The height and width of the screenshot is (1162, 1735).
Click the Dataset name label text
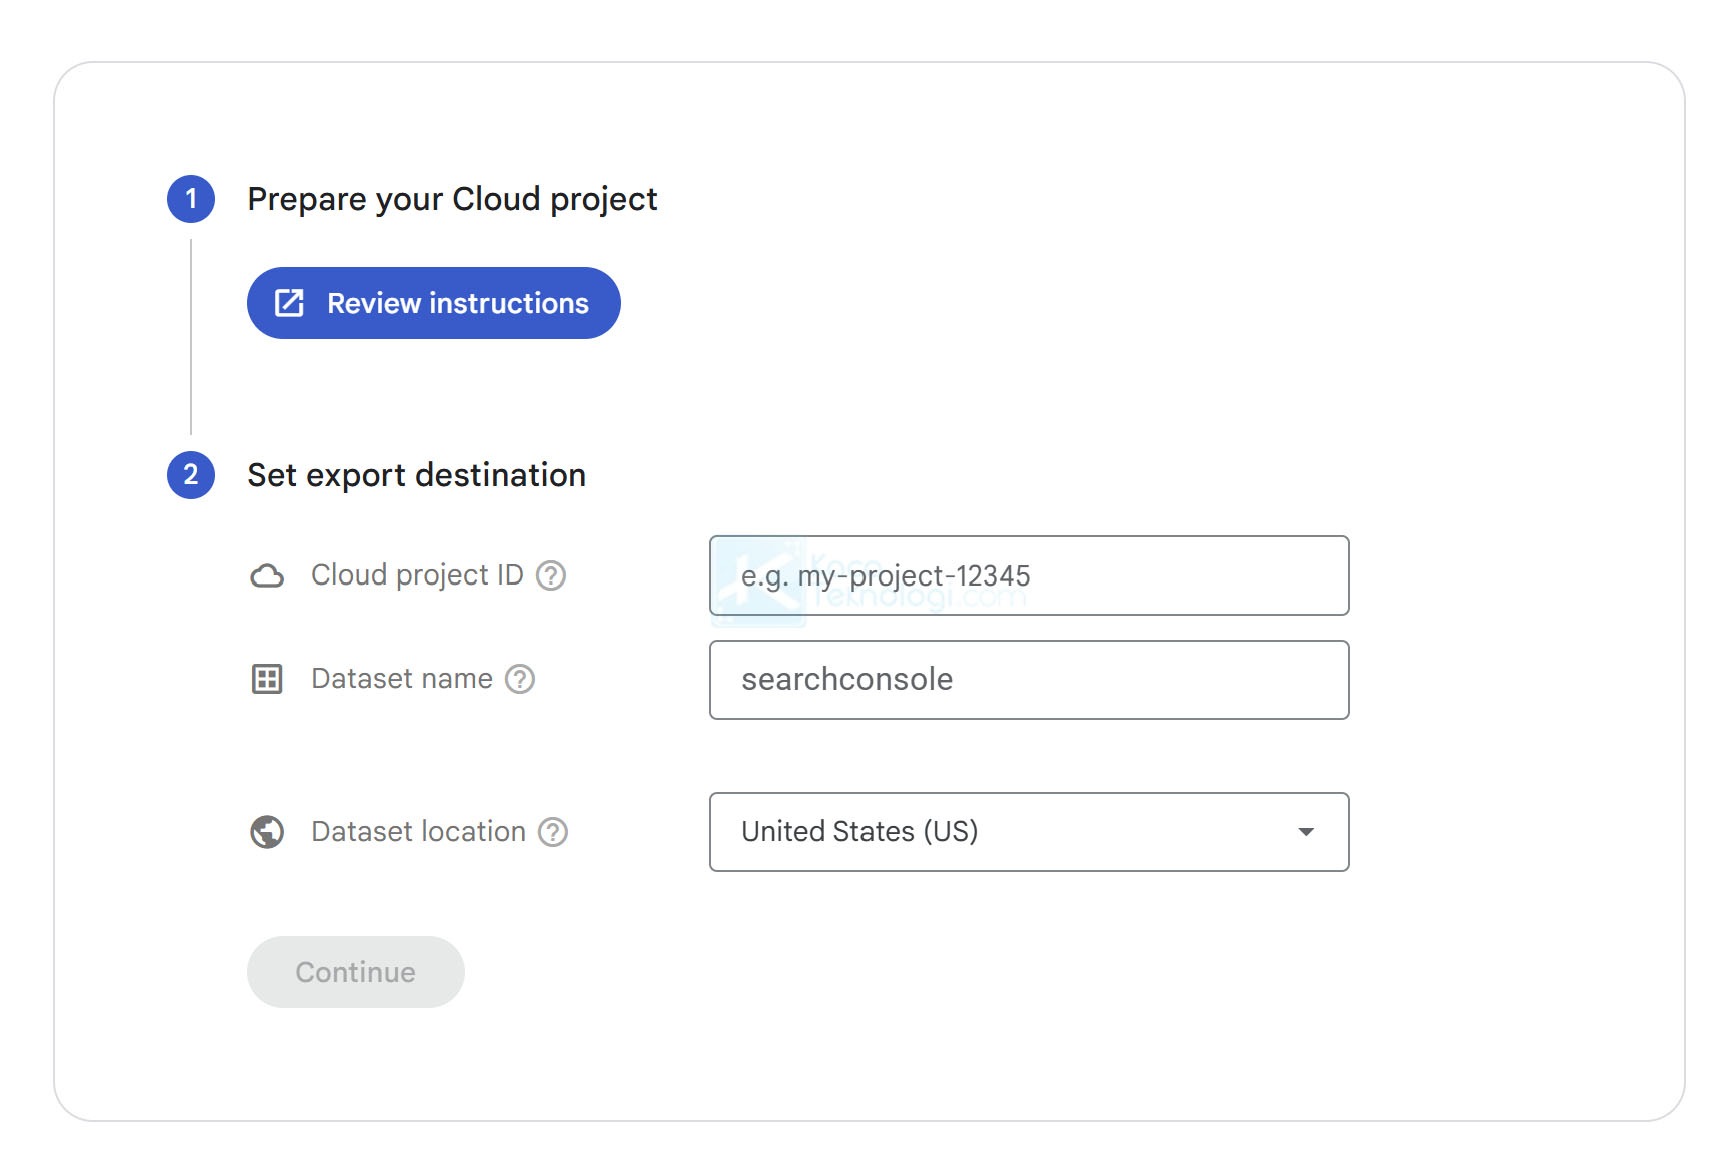click(x=402, y=679)
